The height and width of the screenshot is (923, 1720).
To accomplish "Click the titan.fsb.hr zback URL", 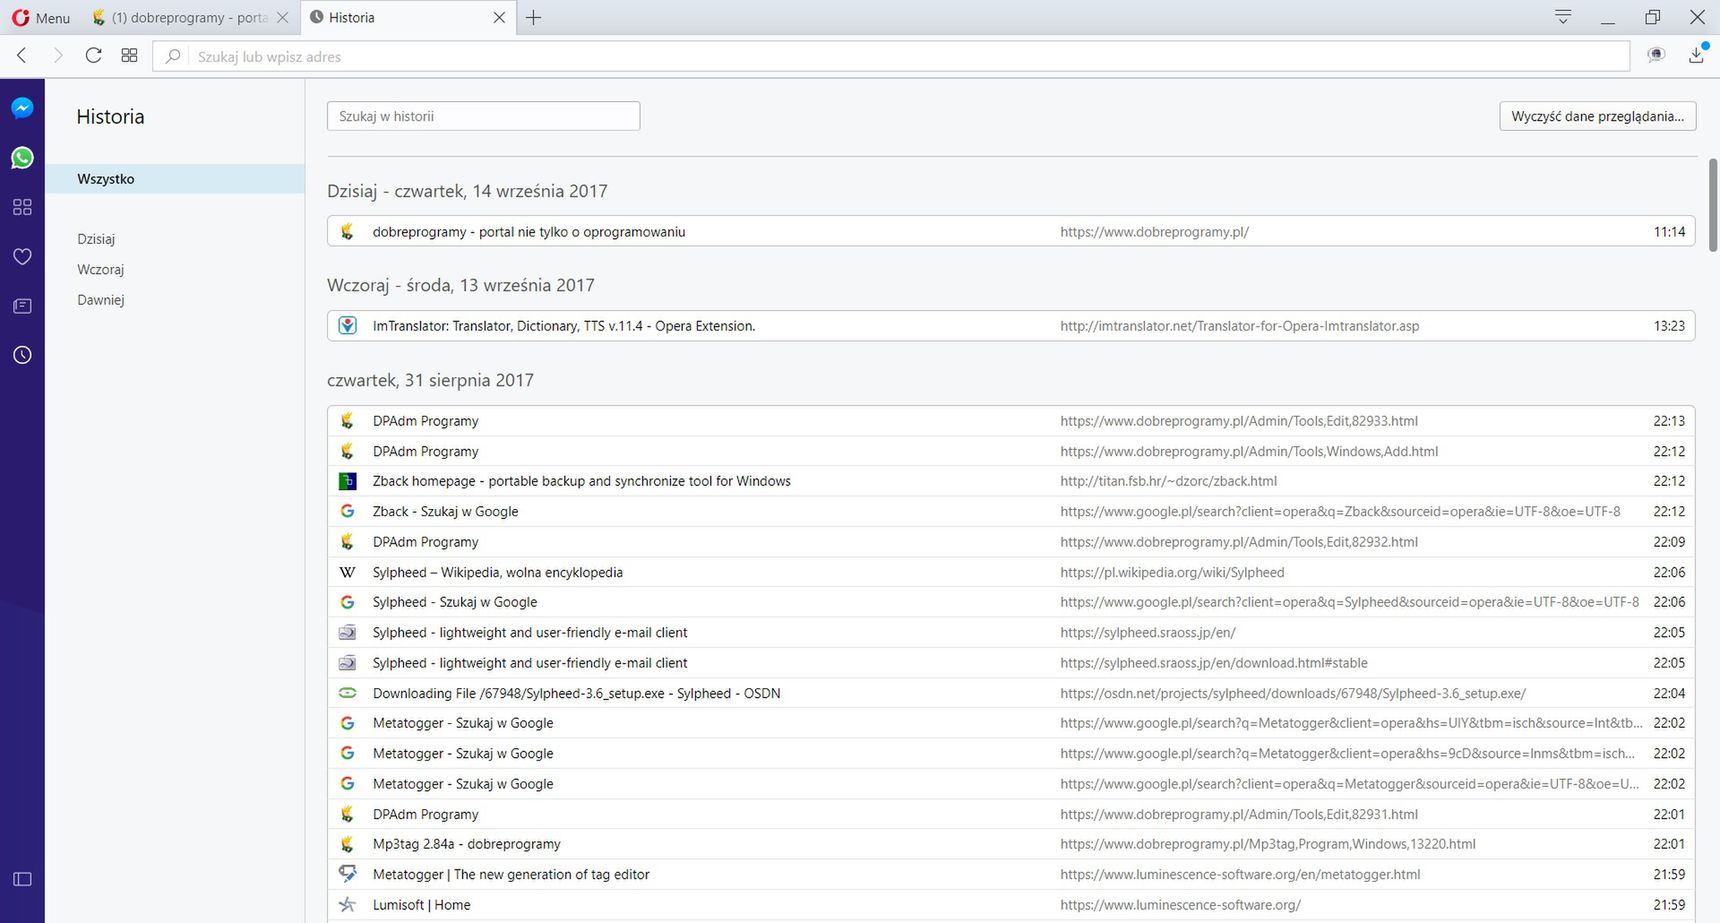I will point(1168,481).
